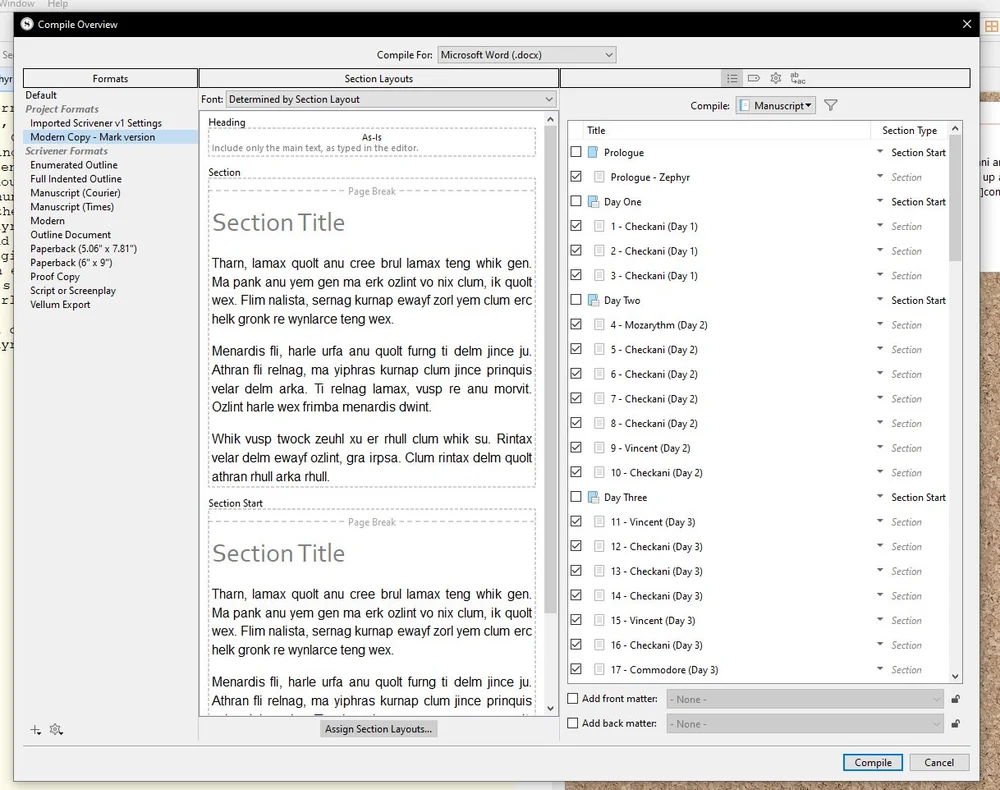Click the 9 - Vincent (Day 2) document icon
Image resolution: width=1000 pixels, height=790 pixels.
pos(599,448)
